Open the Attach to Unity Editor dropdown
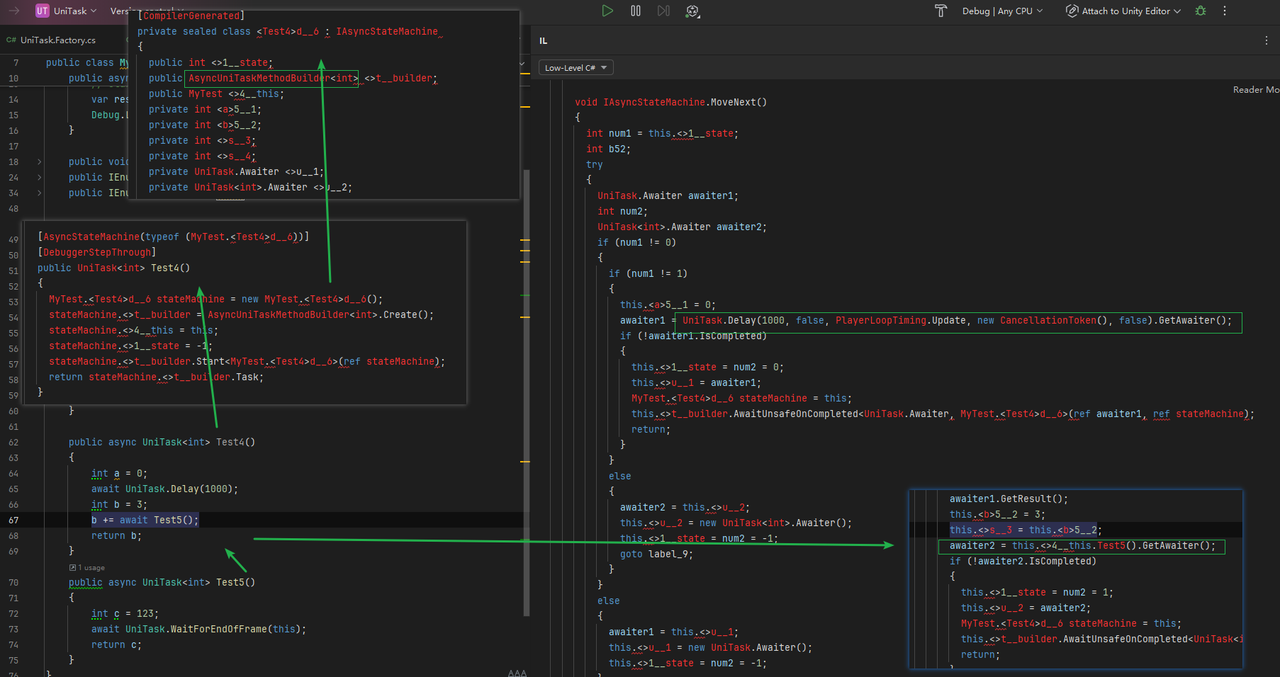Screen dimensions: 1280x677 [x=1131, y=11]
